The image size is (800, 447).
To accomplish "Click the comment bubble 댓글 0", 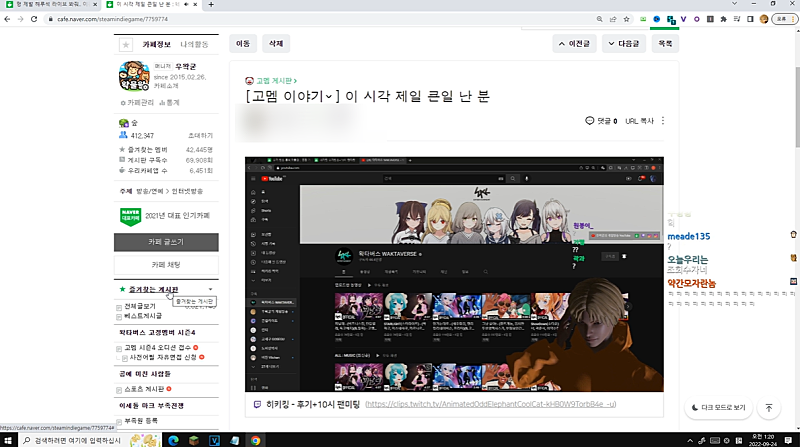I will point(601,121).
